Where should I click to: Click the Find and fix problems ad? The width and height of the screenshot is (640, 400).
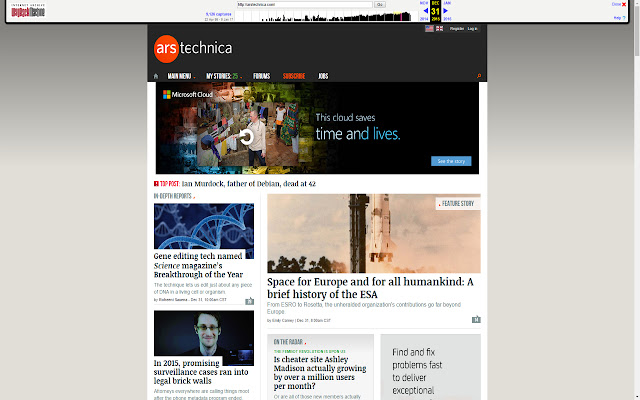coord(431,367)
